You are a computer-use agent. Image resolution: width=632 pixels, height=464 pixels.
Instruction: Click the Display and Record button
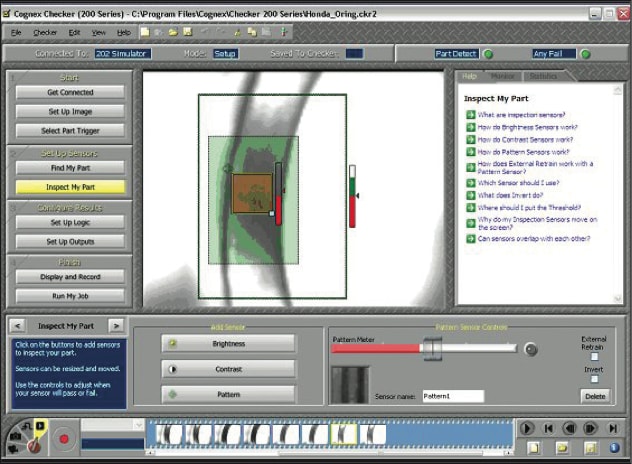tap(70, 277)
